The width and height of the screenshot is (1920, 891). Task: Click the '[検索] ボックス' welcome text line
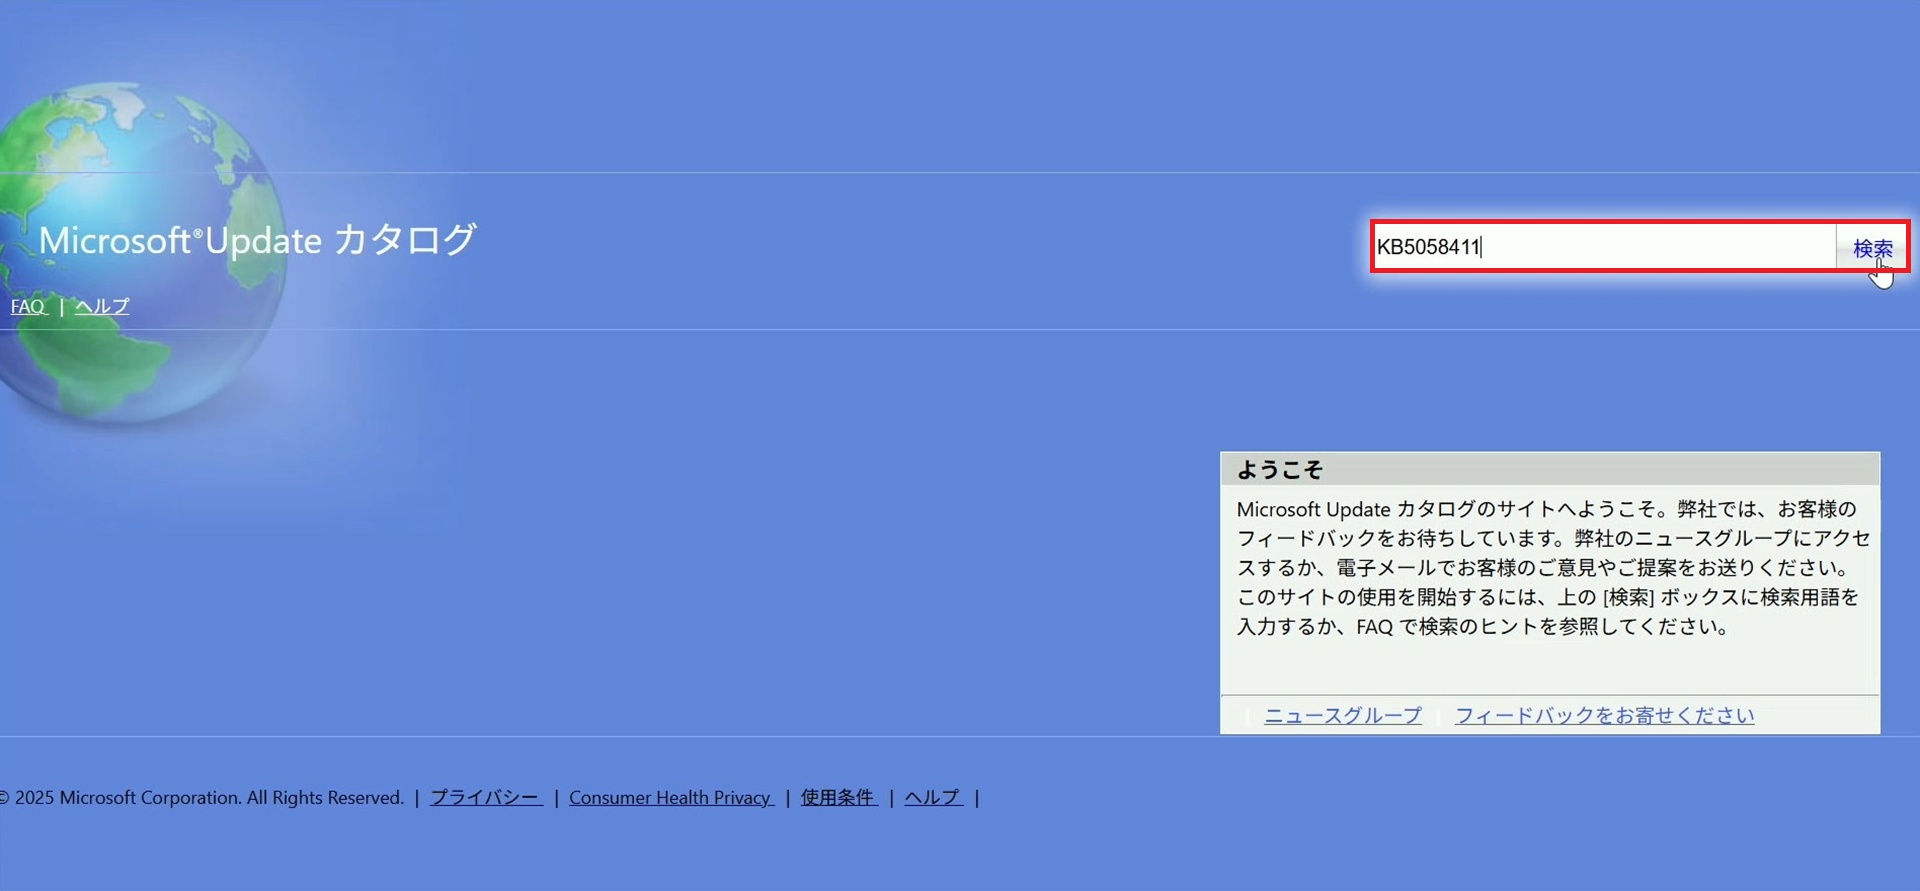coord(1548,597)
